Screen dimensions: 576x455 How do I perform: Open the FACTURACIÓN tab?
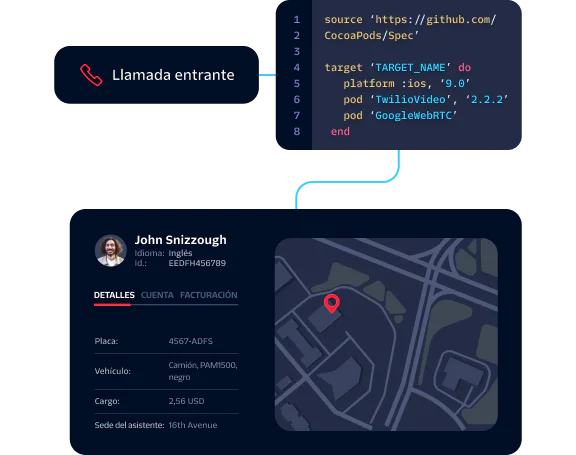point(209,295)
